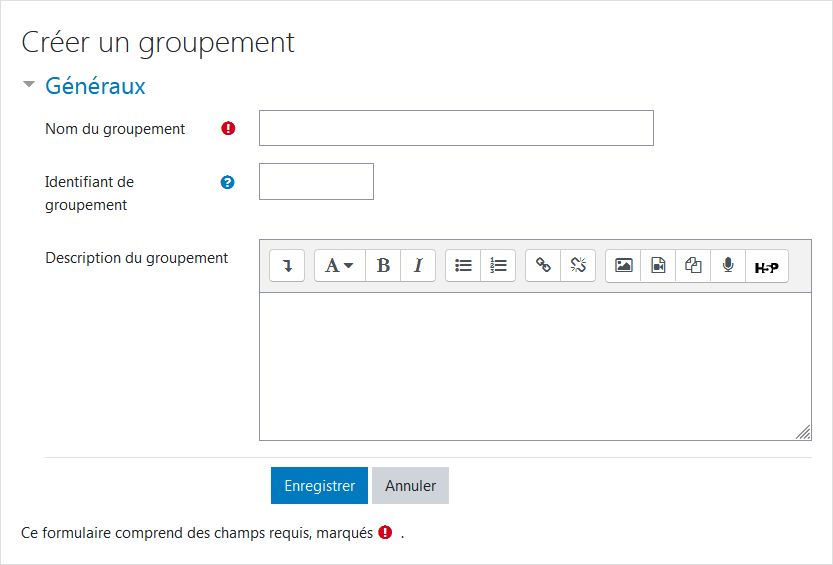This screenshot has width=833, height=565.
Task: Click the Généraux section heading
Action: (95, 86)
